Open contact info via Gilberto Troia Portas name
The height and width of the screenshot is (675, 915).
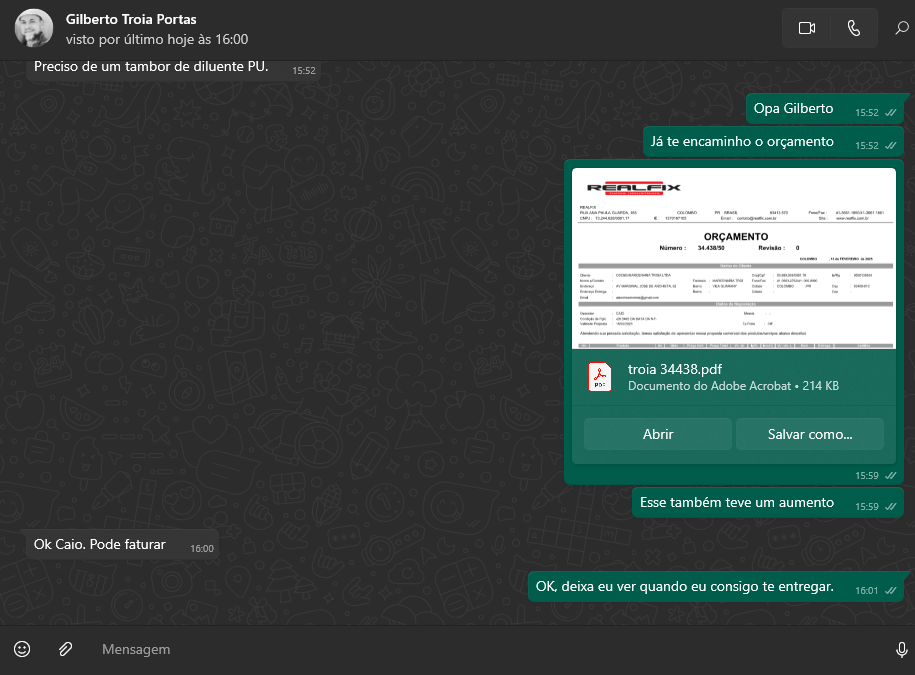[131, 19]
